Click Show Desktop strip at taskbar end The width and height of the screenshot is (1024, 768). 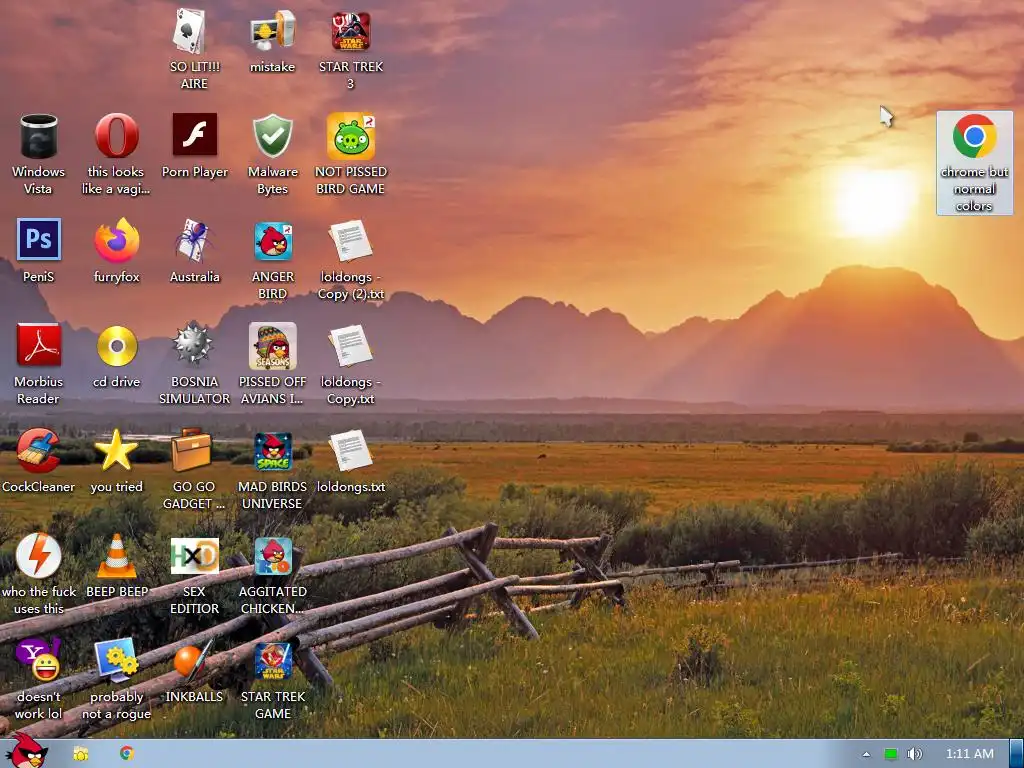[x=1016, y=754]
